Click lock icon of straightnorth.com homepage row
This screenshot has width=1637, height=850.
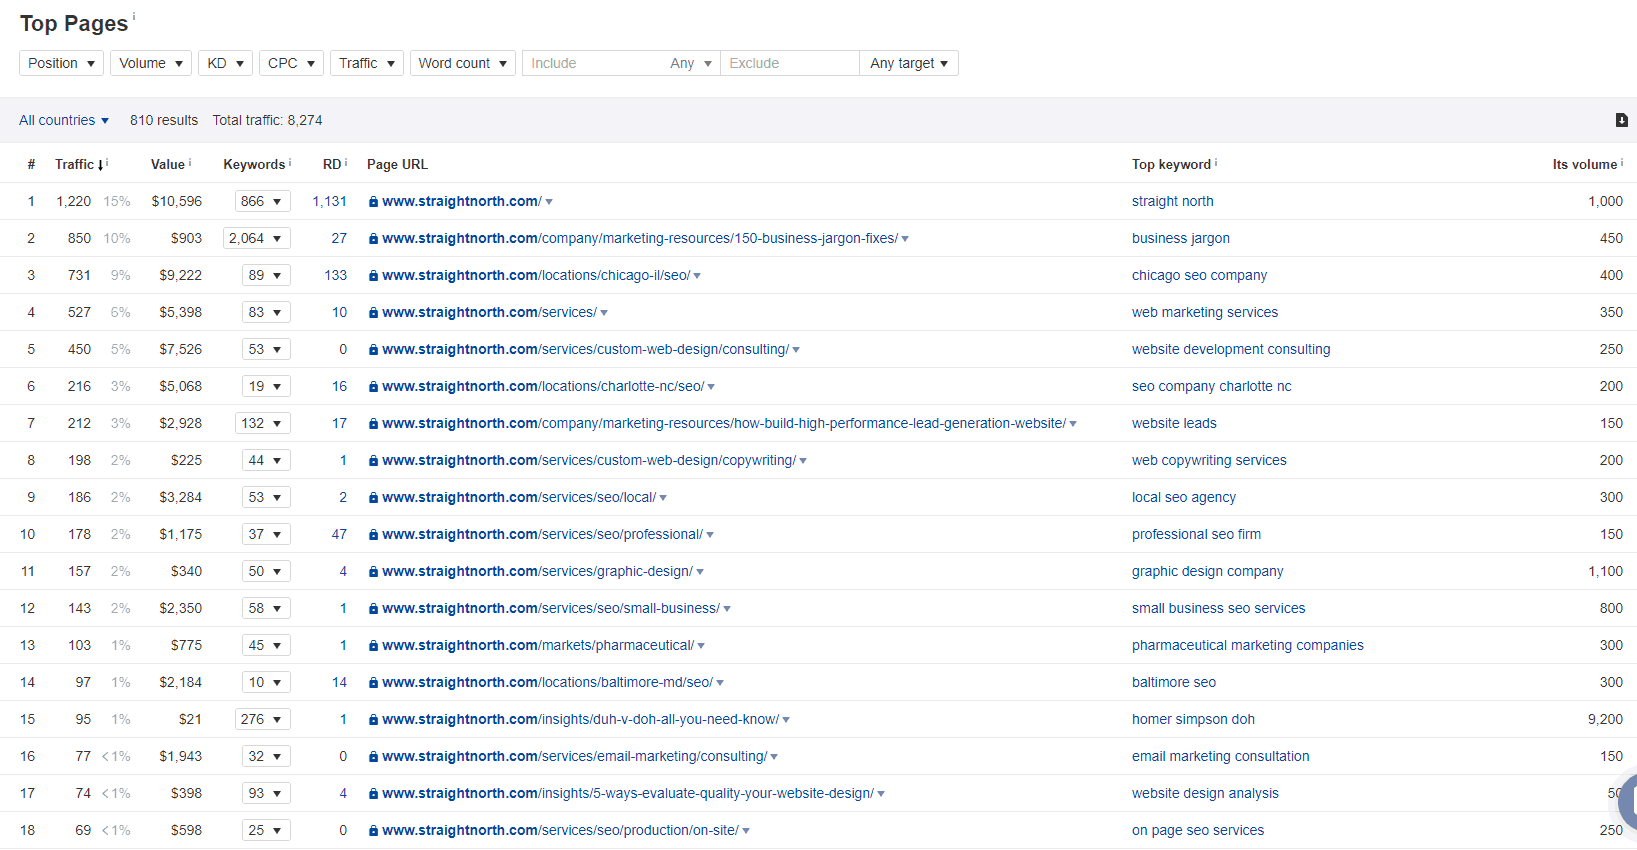pos(373,202)
